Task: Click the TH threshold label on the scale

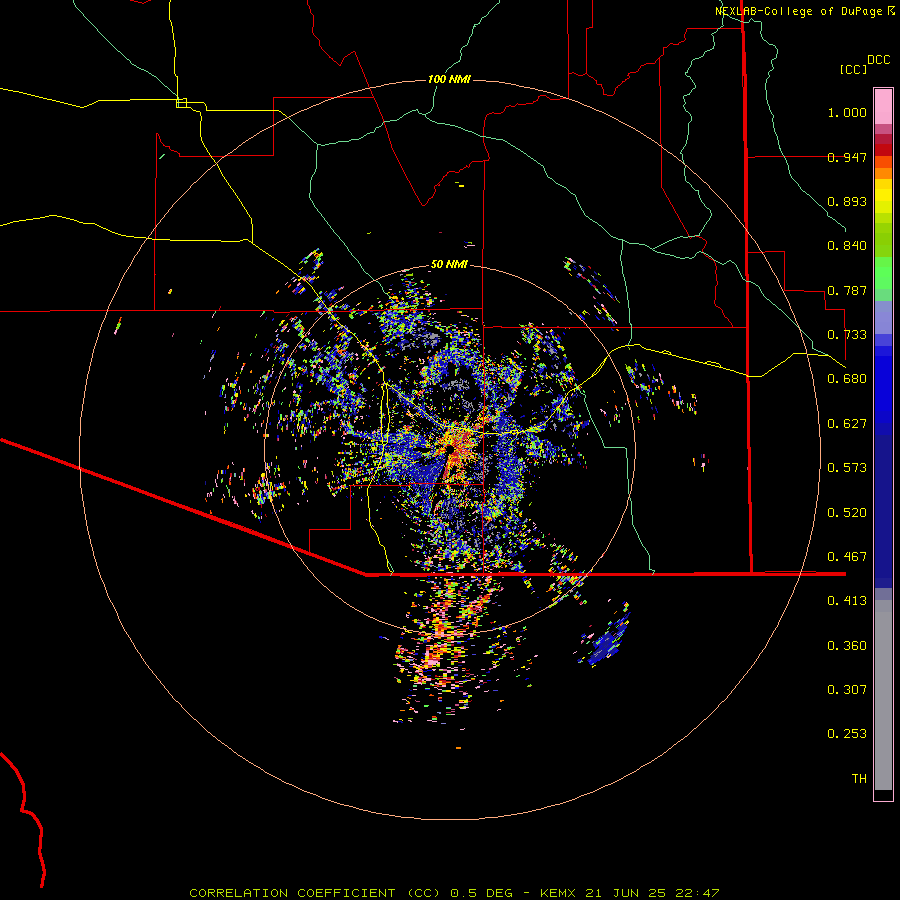Action: pos(859,779)
